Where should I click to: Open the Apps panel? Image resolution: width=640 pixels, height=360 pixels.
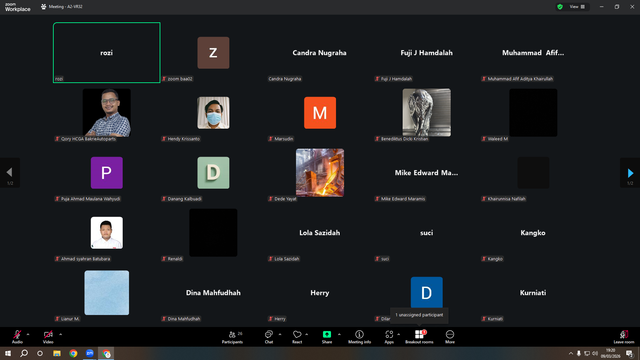point(389,337)
